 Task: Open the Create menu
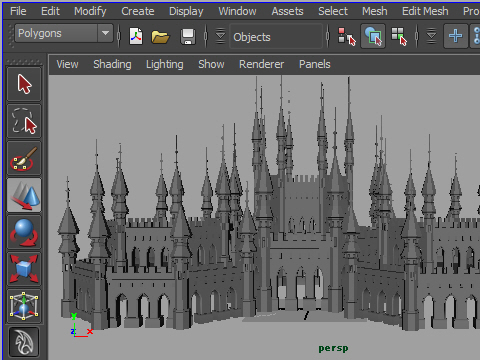[x=138, y=11]
